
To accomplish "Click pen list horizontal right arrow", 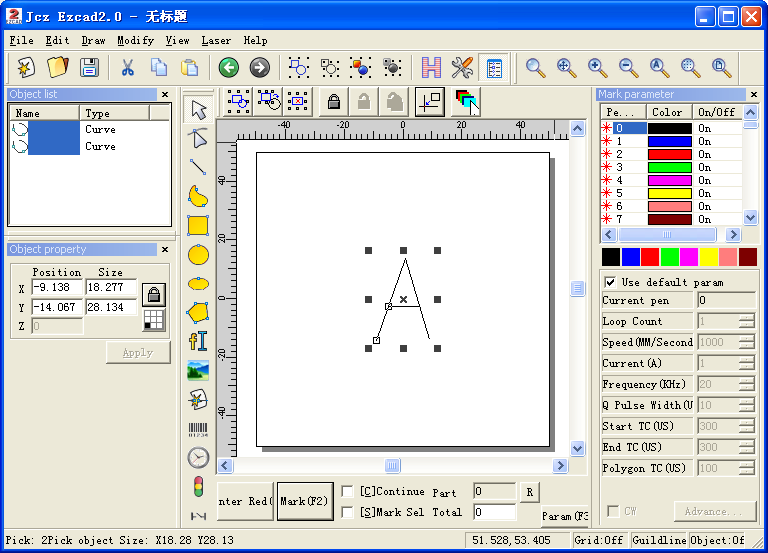I will tap(733, 235).
